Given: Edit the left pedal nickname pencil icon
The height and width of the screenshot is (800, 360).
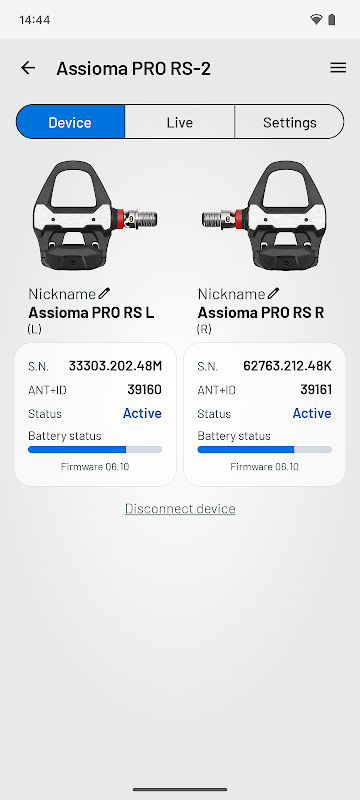Looking at the screenshot, I should (x=104, y=293).
